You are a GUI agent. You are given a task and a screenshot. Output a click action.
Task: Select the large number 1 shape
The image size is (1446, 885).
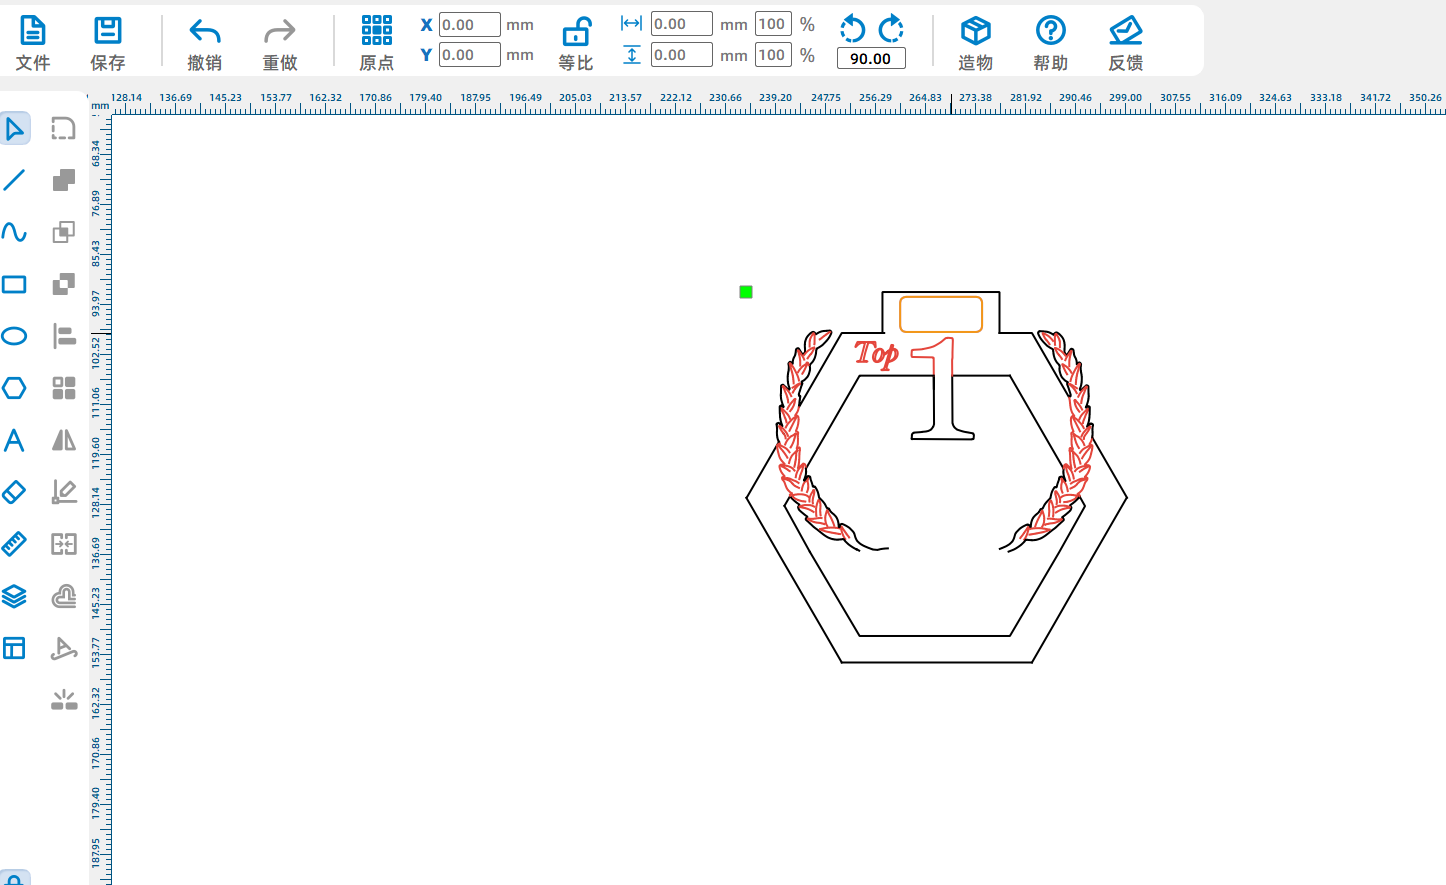coord(942,389)
